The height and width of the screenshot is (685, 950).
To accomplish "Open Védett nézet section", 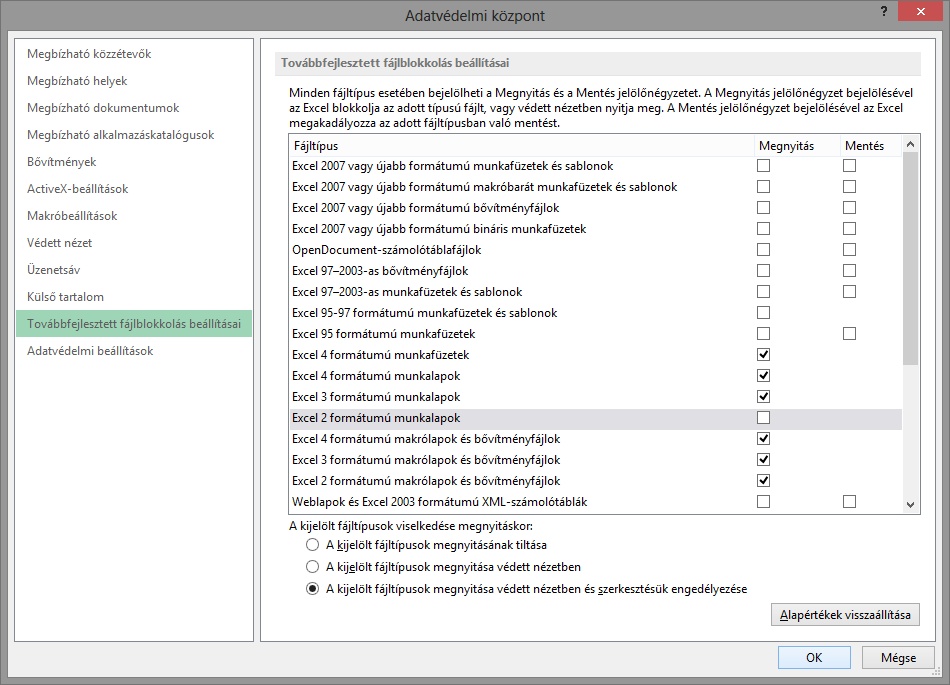I will pos(59,243).
